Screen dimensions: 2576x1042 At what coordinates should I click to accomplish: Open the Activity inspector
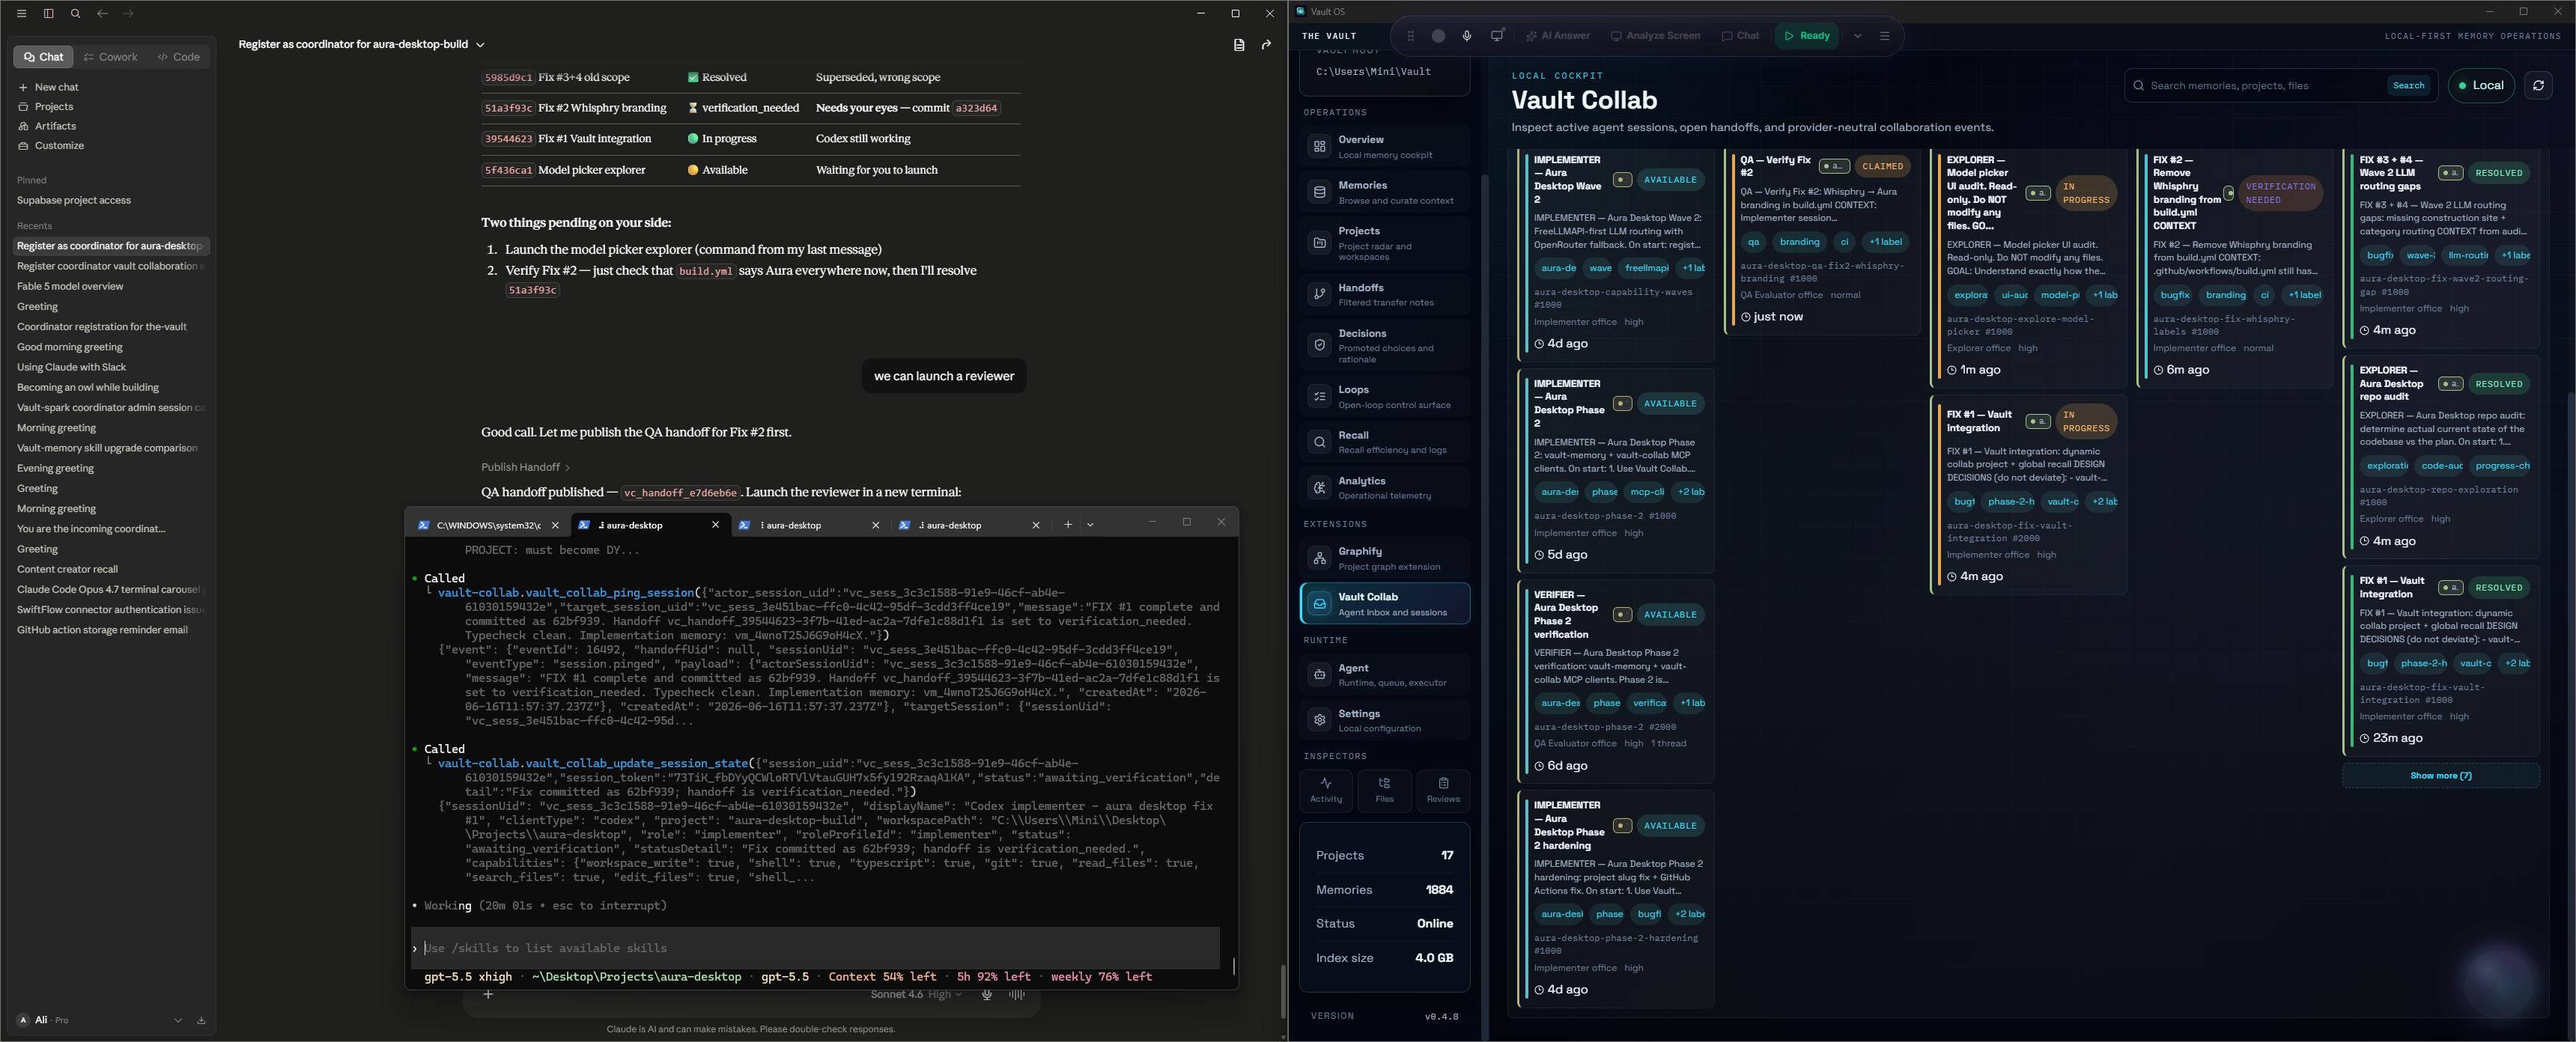(1326, 790)
